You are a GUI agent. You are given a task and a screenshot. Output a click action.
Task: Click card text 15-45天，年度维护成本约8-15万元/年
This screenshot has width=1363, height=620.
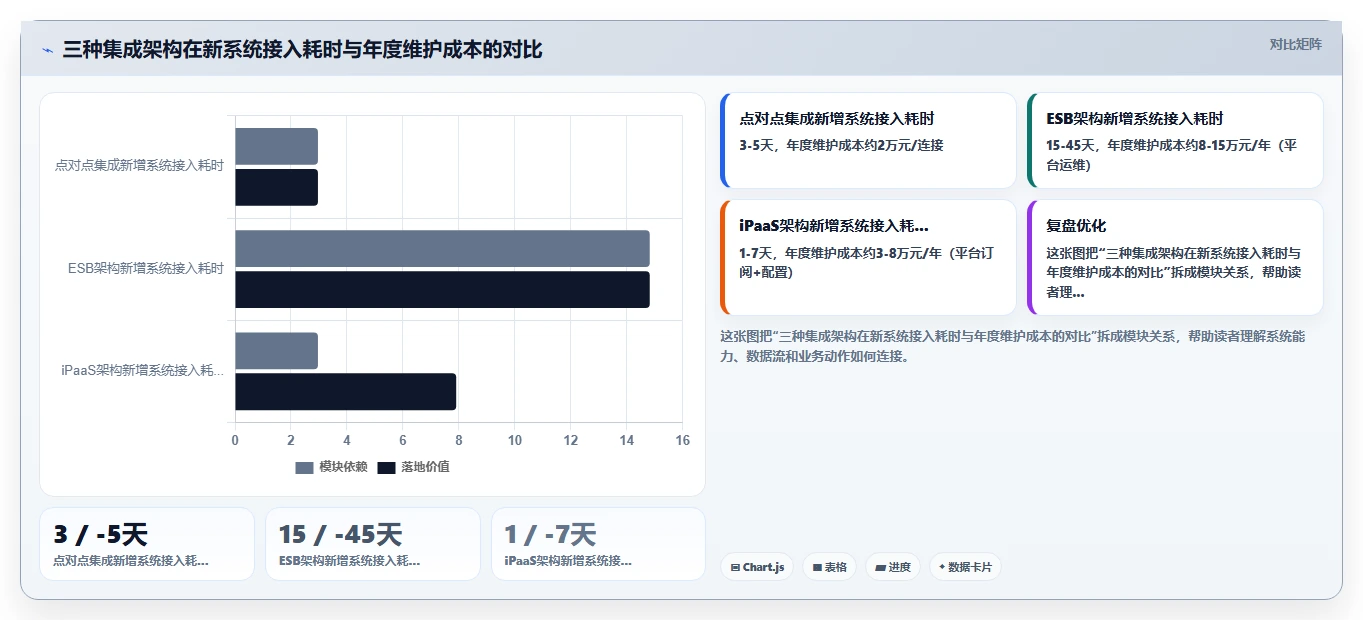(1171, 155)
